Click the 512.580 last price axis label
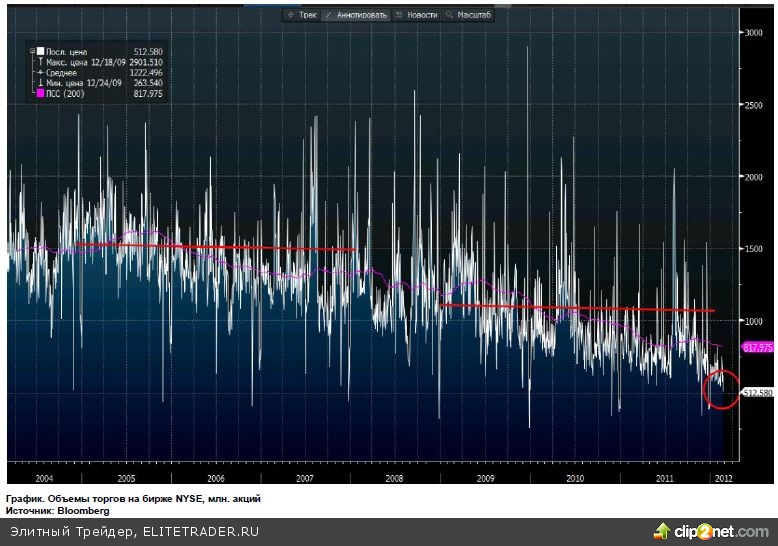The image size is (778, 546). click(757, 393)
